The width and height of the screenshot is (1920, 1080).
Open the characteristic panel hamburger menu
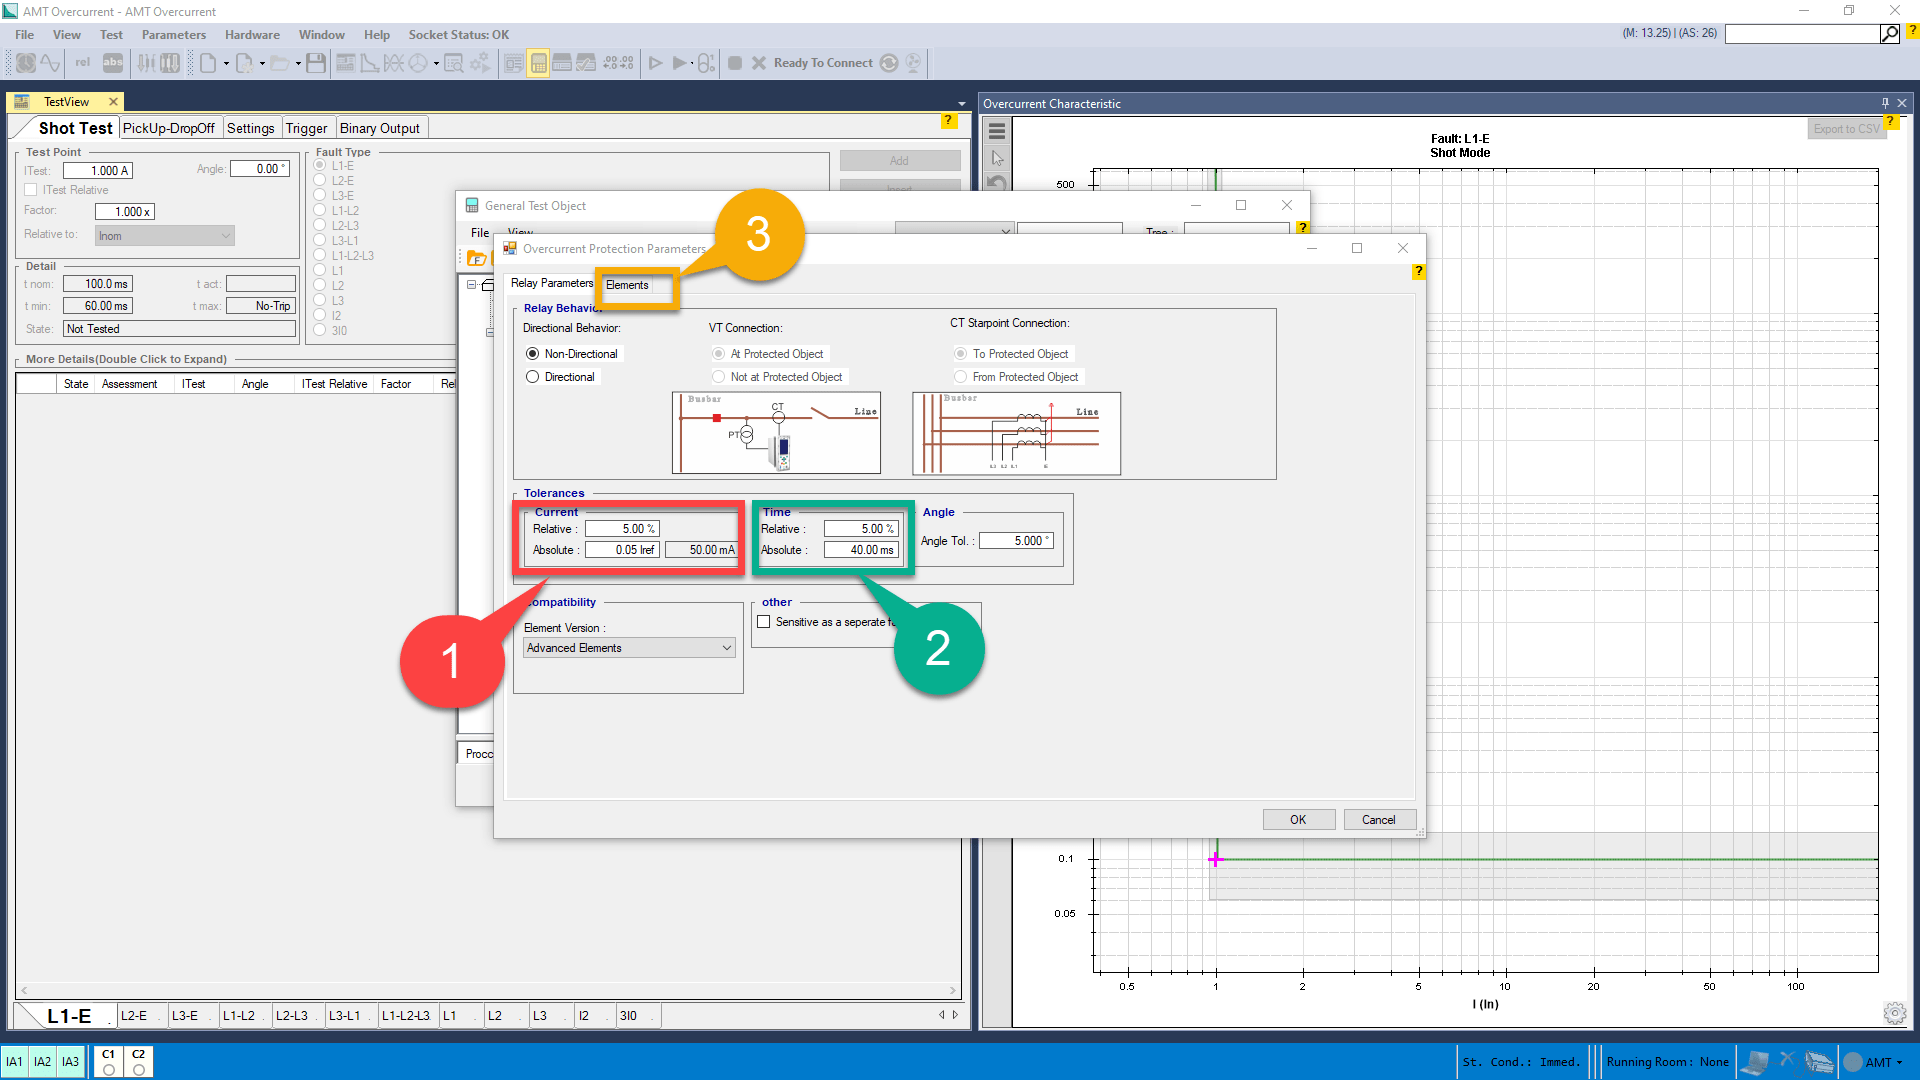996,131
